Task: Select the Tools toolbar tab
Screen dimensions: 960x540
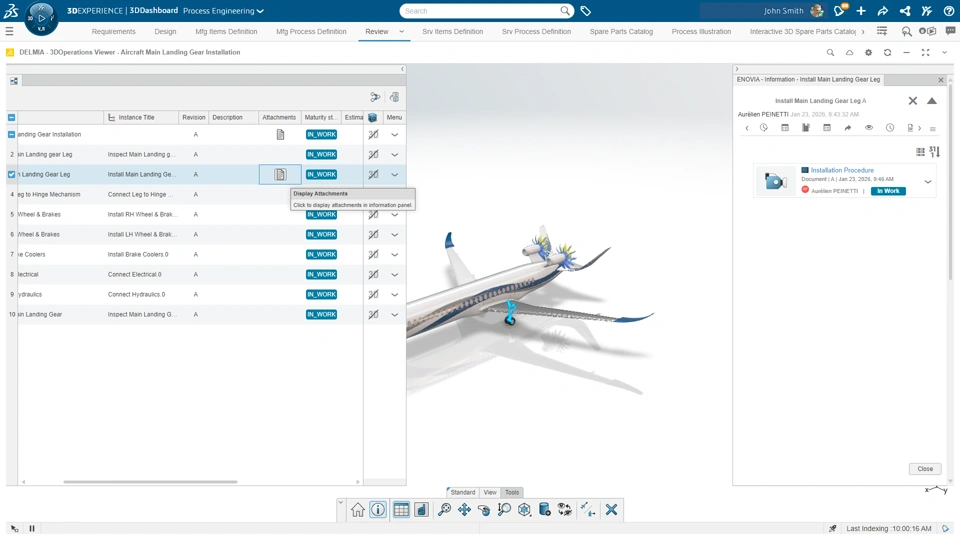Action: 512,492
